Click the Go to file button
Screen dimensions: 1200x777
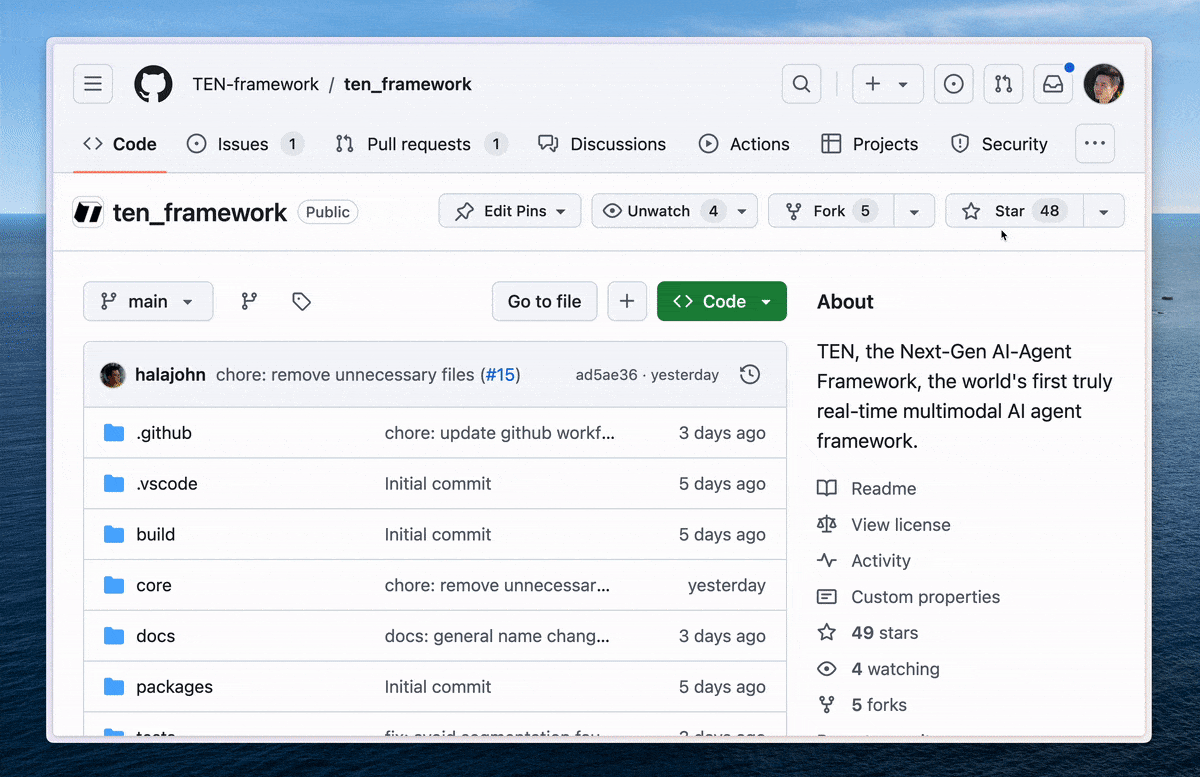click(544, 301)
